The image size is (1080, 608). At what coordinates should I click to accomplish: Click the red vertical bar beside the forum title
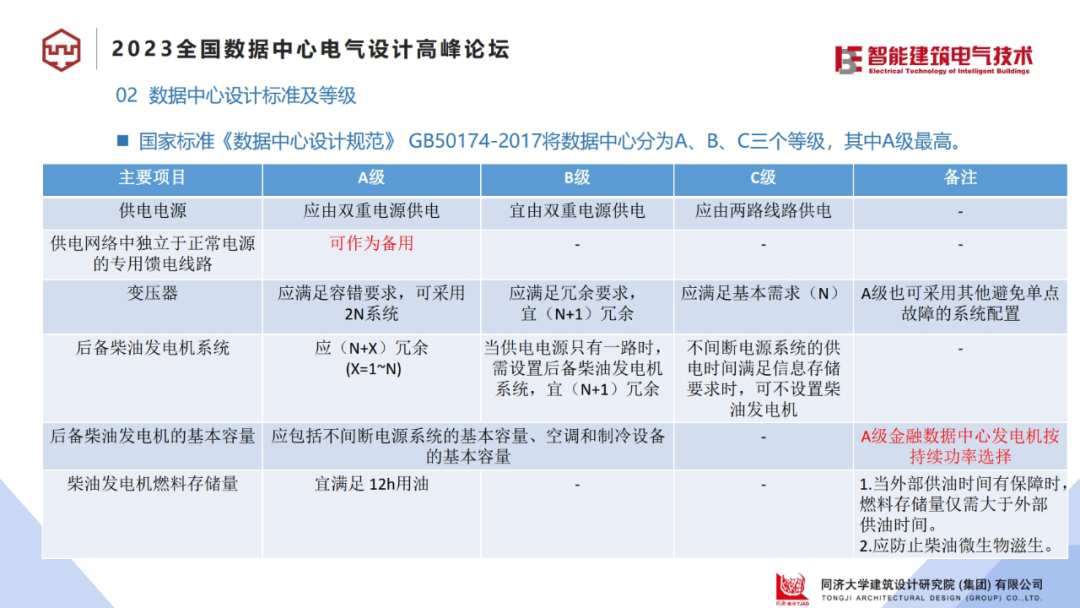pyautogui.click(x=97, y=46)
